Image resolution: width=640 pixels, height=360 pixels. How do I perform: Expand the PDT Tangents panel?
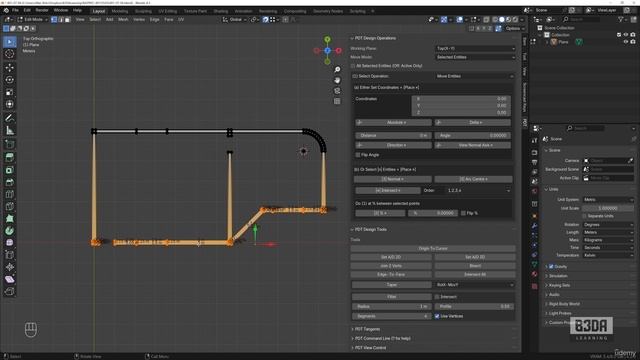(x=367, y=329)
